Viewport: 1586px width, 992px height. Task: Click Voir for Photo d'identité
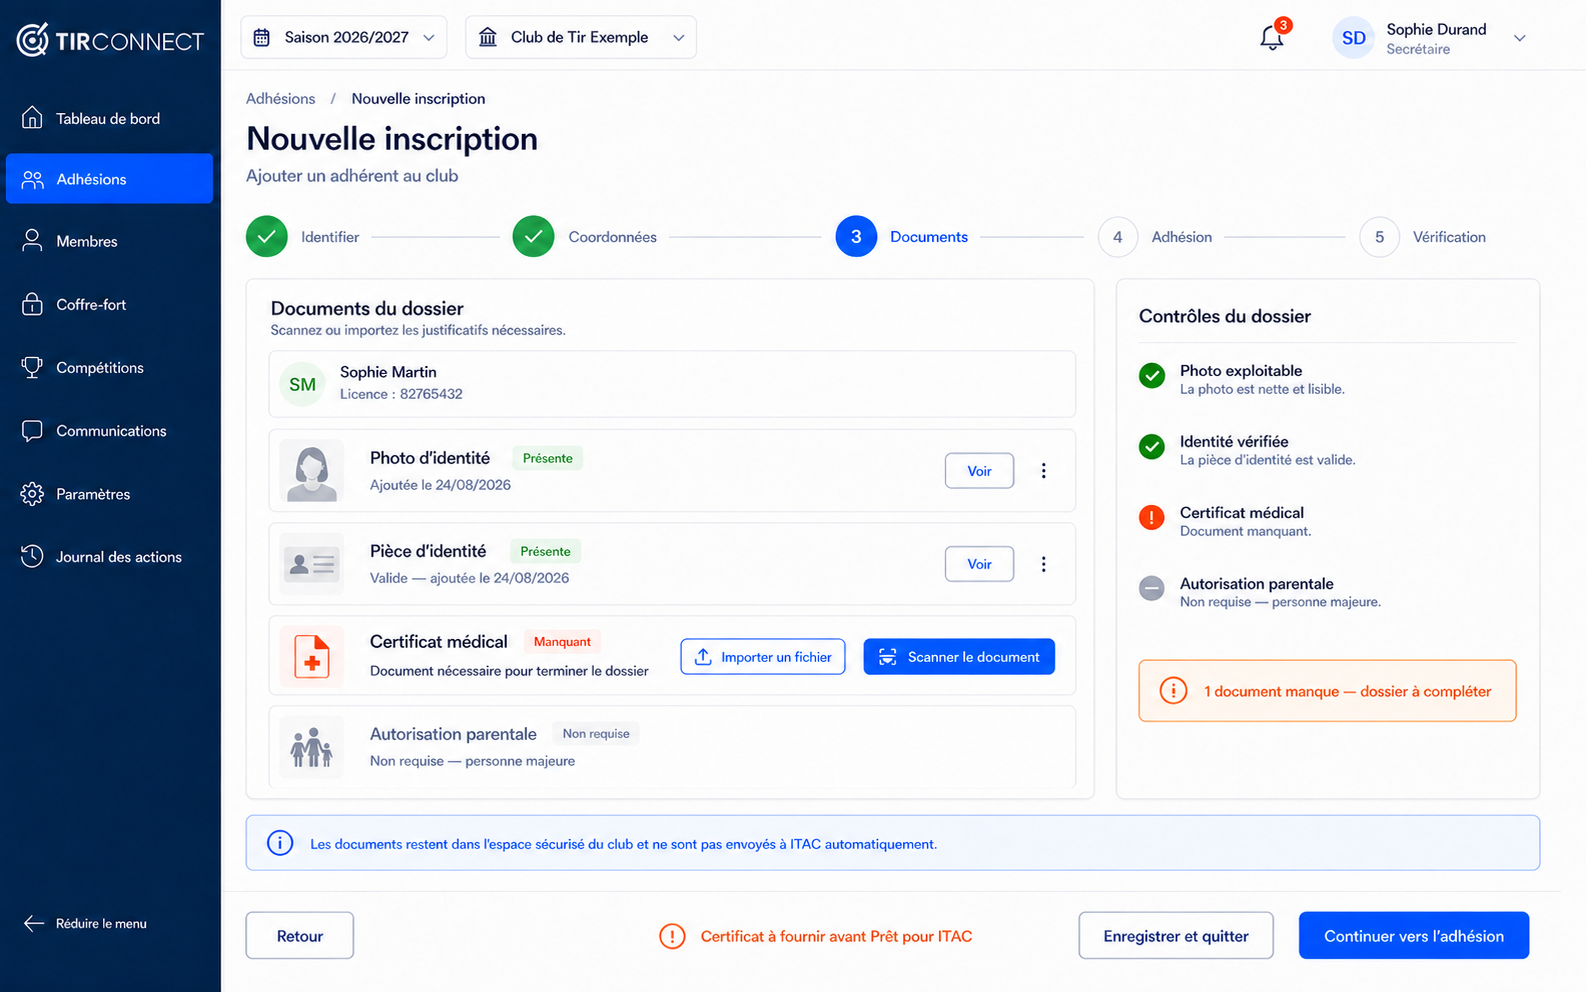(979, 471)
